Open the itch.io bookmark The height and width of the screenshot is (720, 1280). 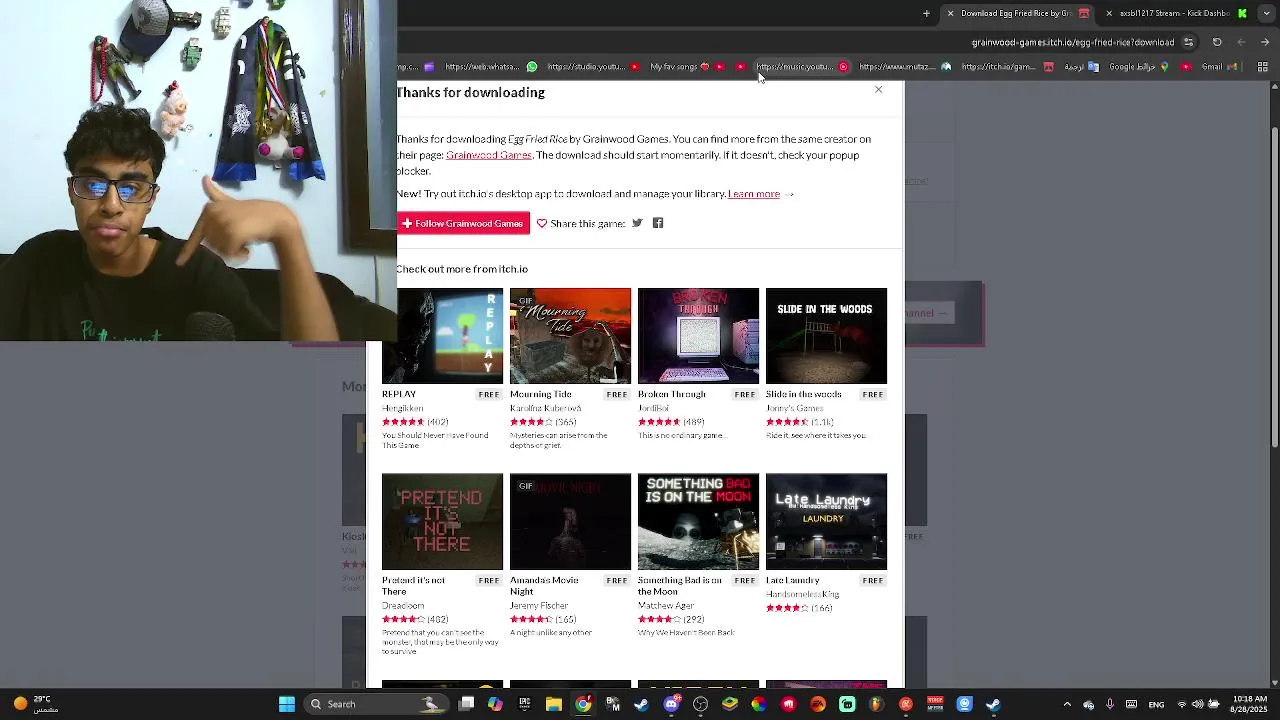(x=1008, y=67)
